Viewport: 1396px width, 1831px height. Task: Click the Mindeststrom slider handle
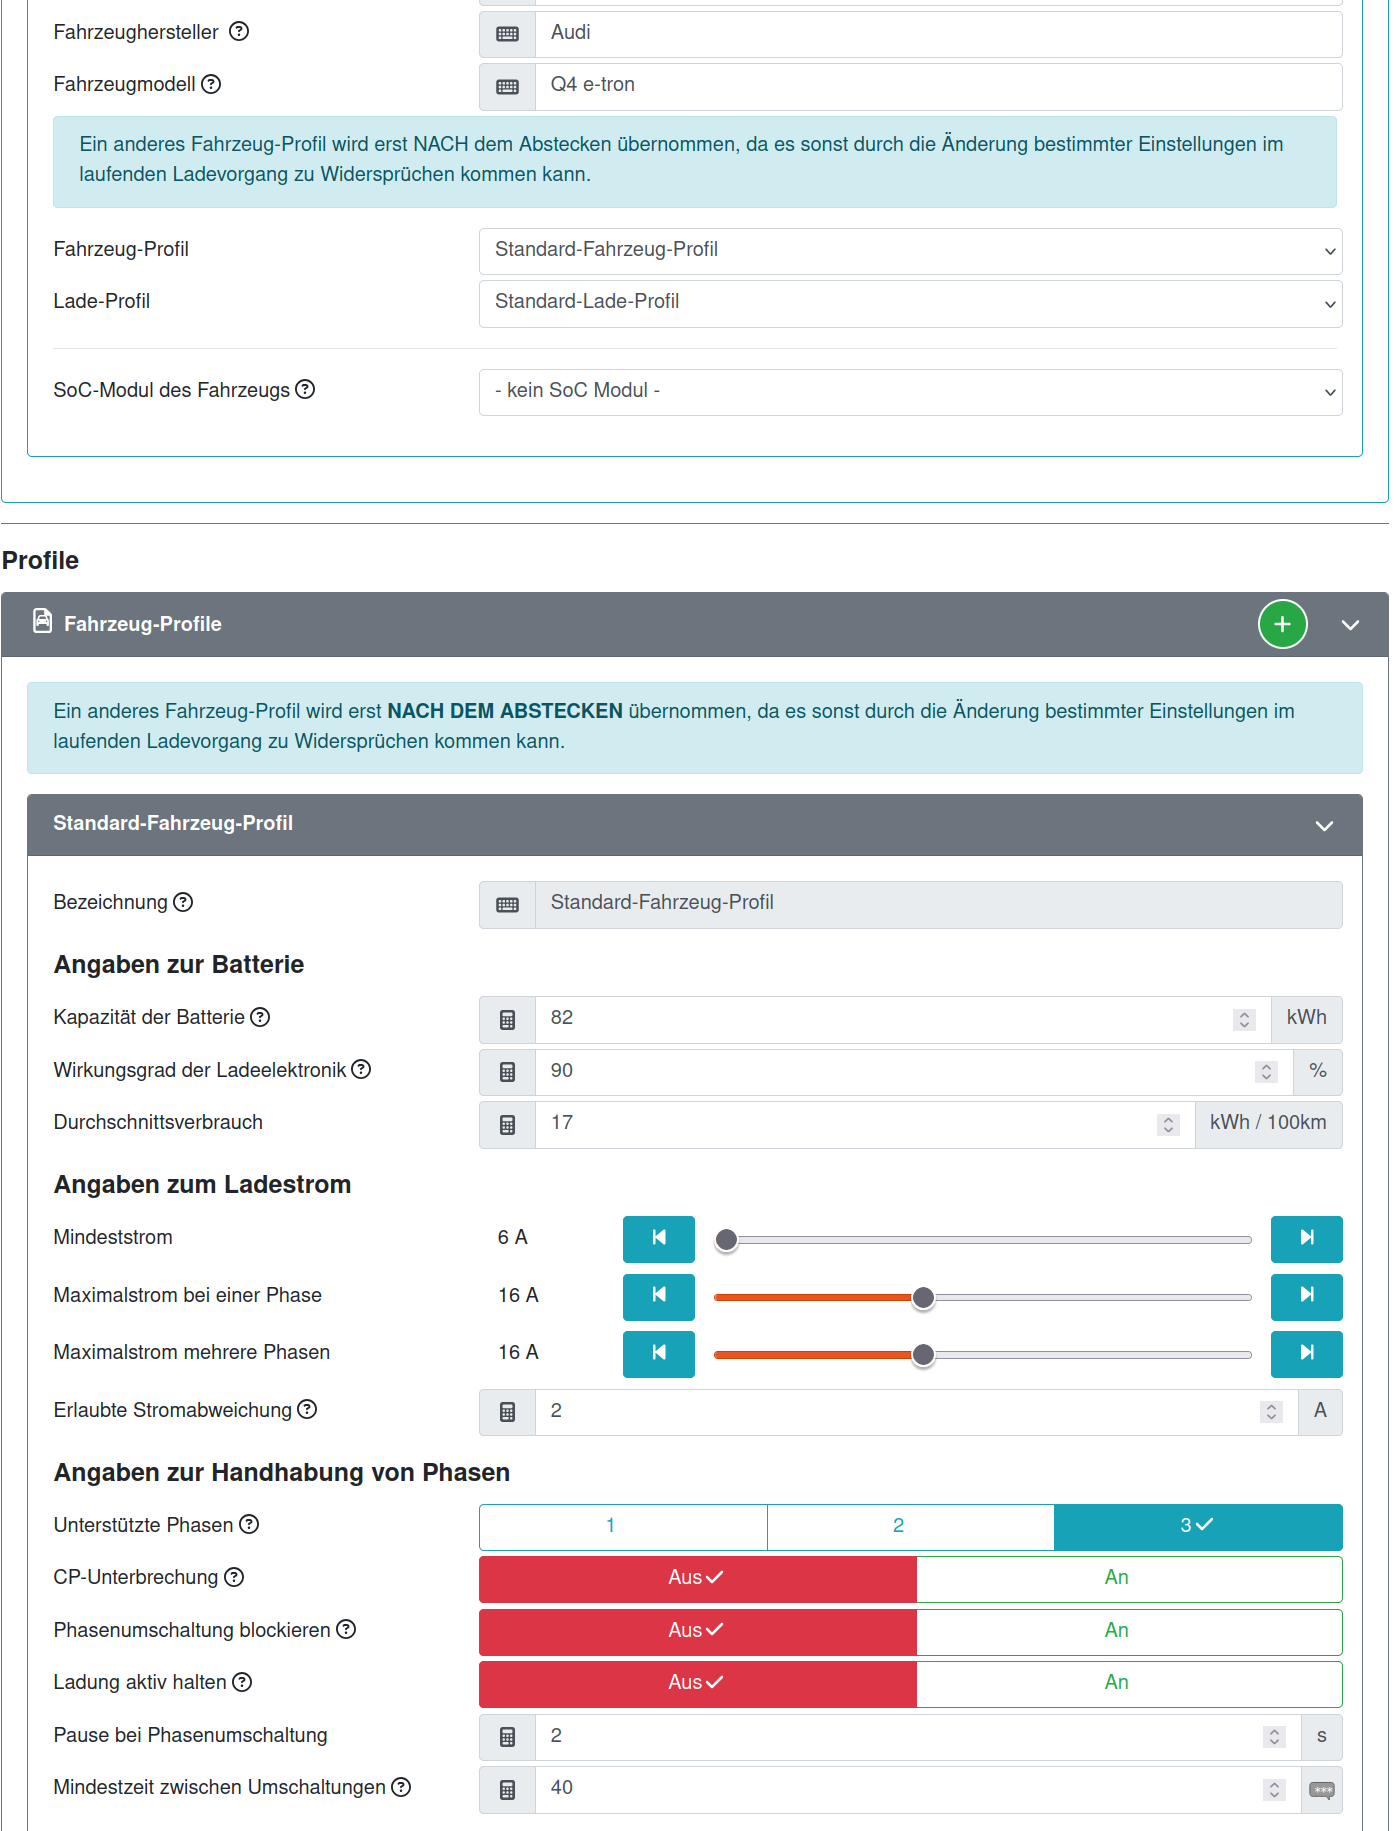[727, 1240]
